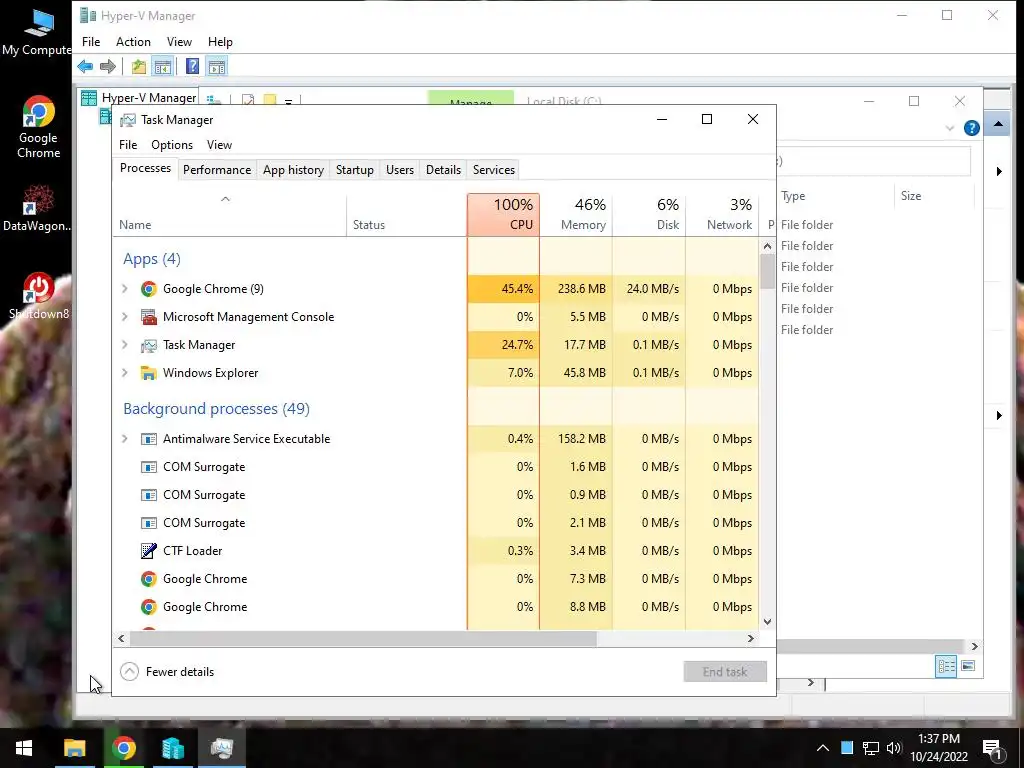Click the volume speaker icon in system tray
Screen dimensions: 1024x768
[894, 748]
